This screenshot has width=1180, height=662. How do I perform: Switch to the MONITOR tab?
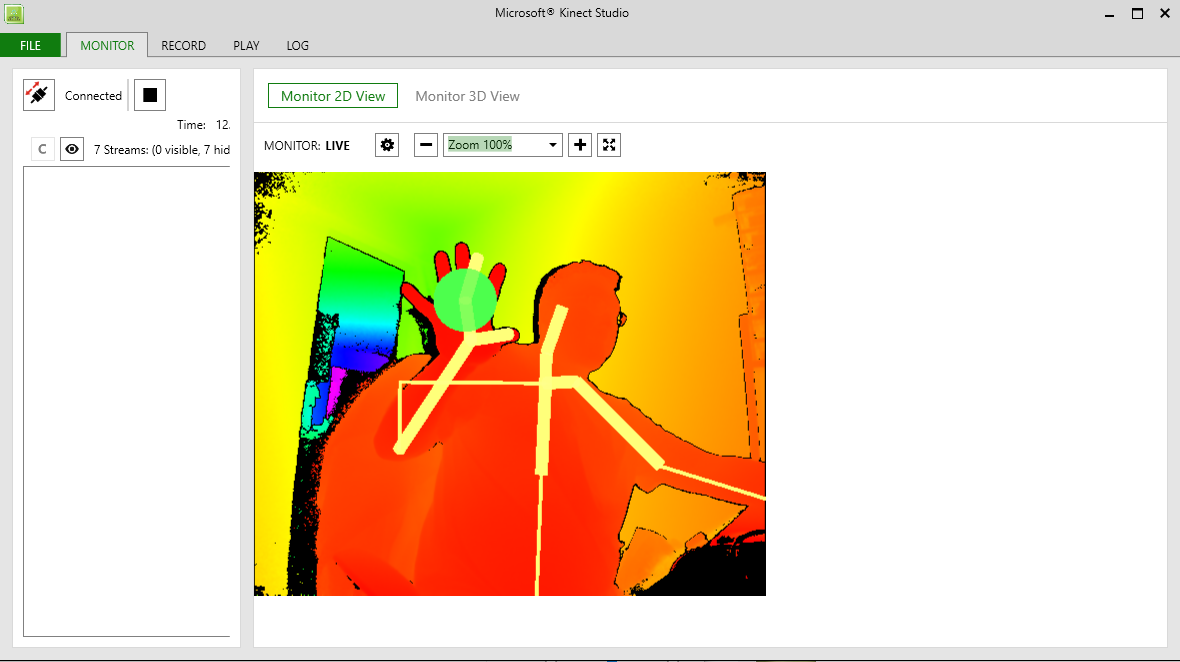pyautogui.click(x=107, y=45)
